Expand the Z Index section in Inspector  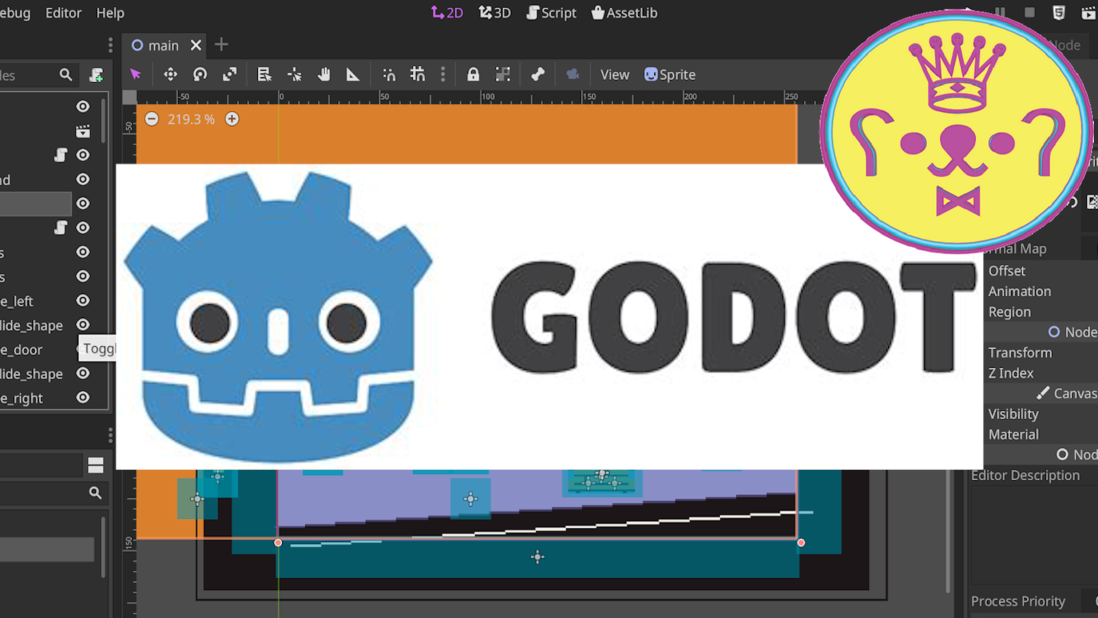[1010, 373]
